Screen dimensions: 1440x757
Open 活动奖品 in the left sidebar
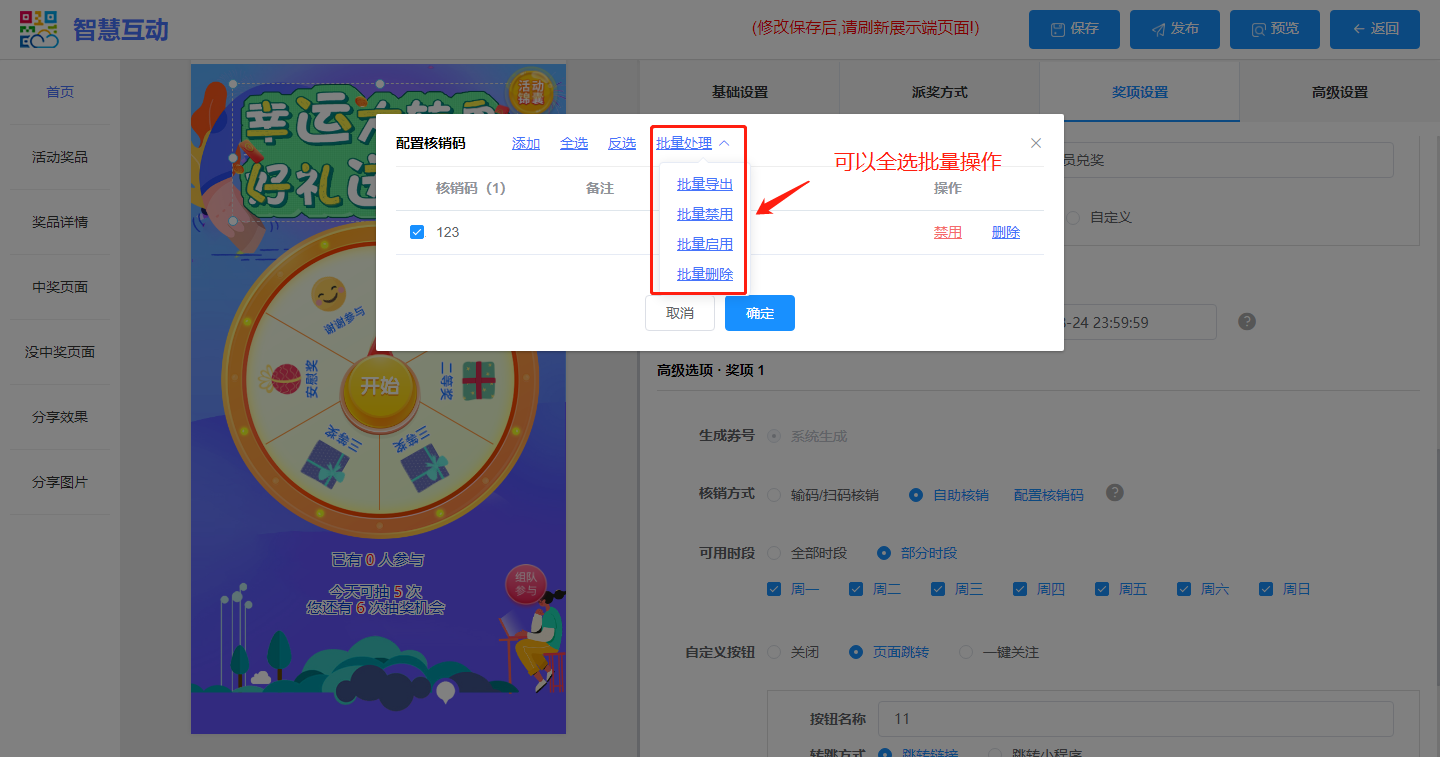[60, 157]
